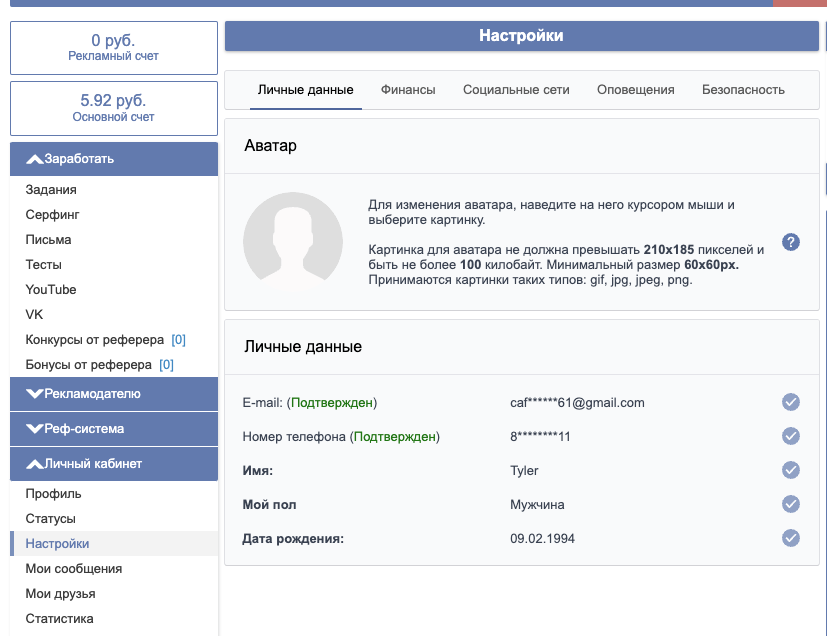Image resolution: width=827 pixels, height=636 pixels.
Task: Collapse the Личный кабинет menu section
Action: pyautogui.click(x=114, y=464)
